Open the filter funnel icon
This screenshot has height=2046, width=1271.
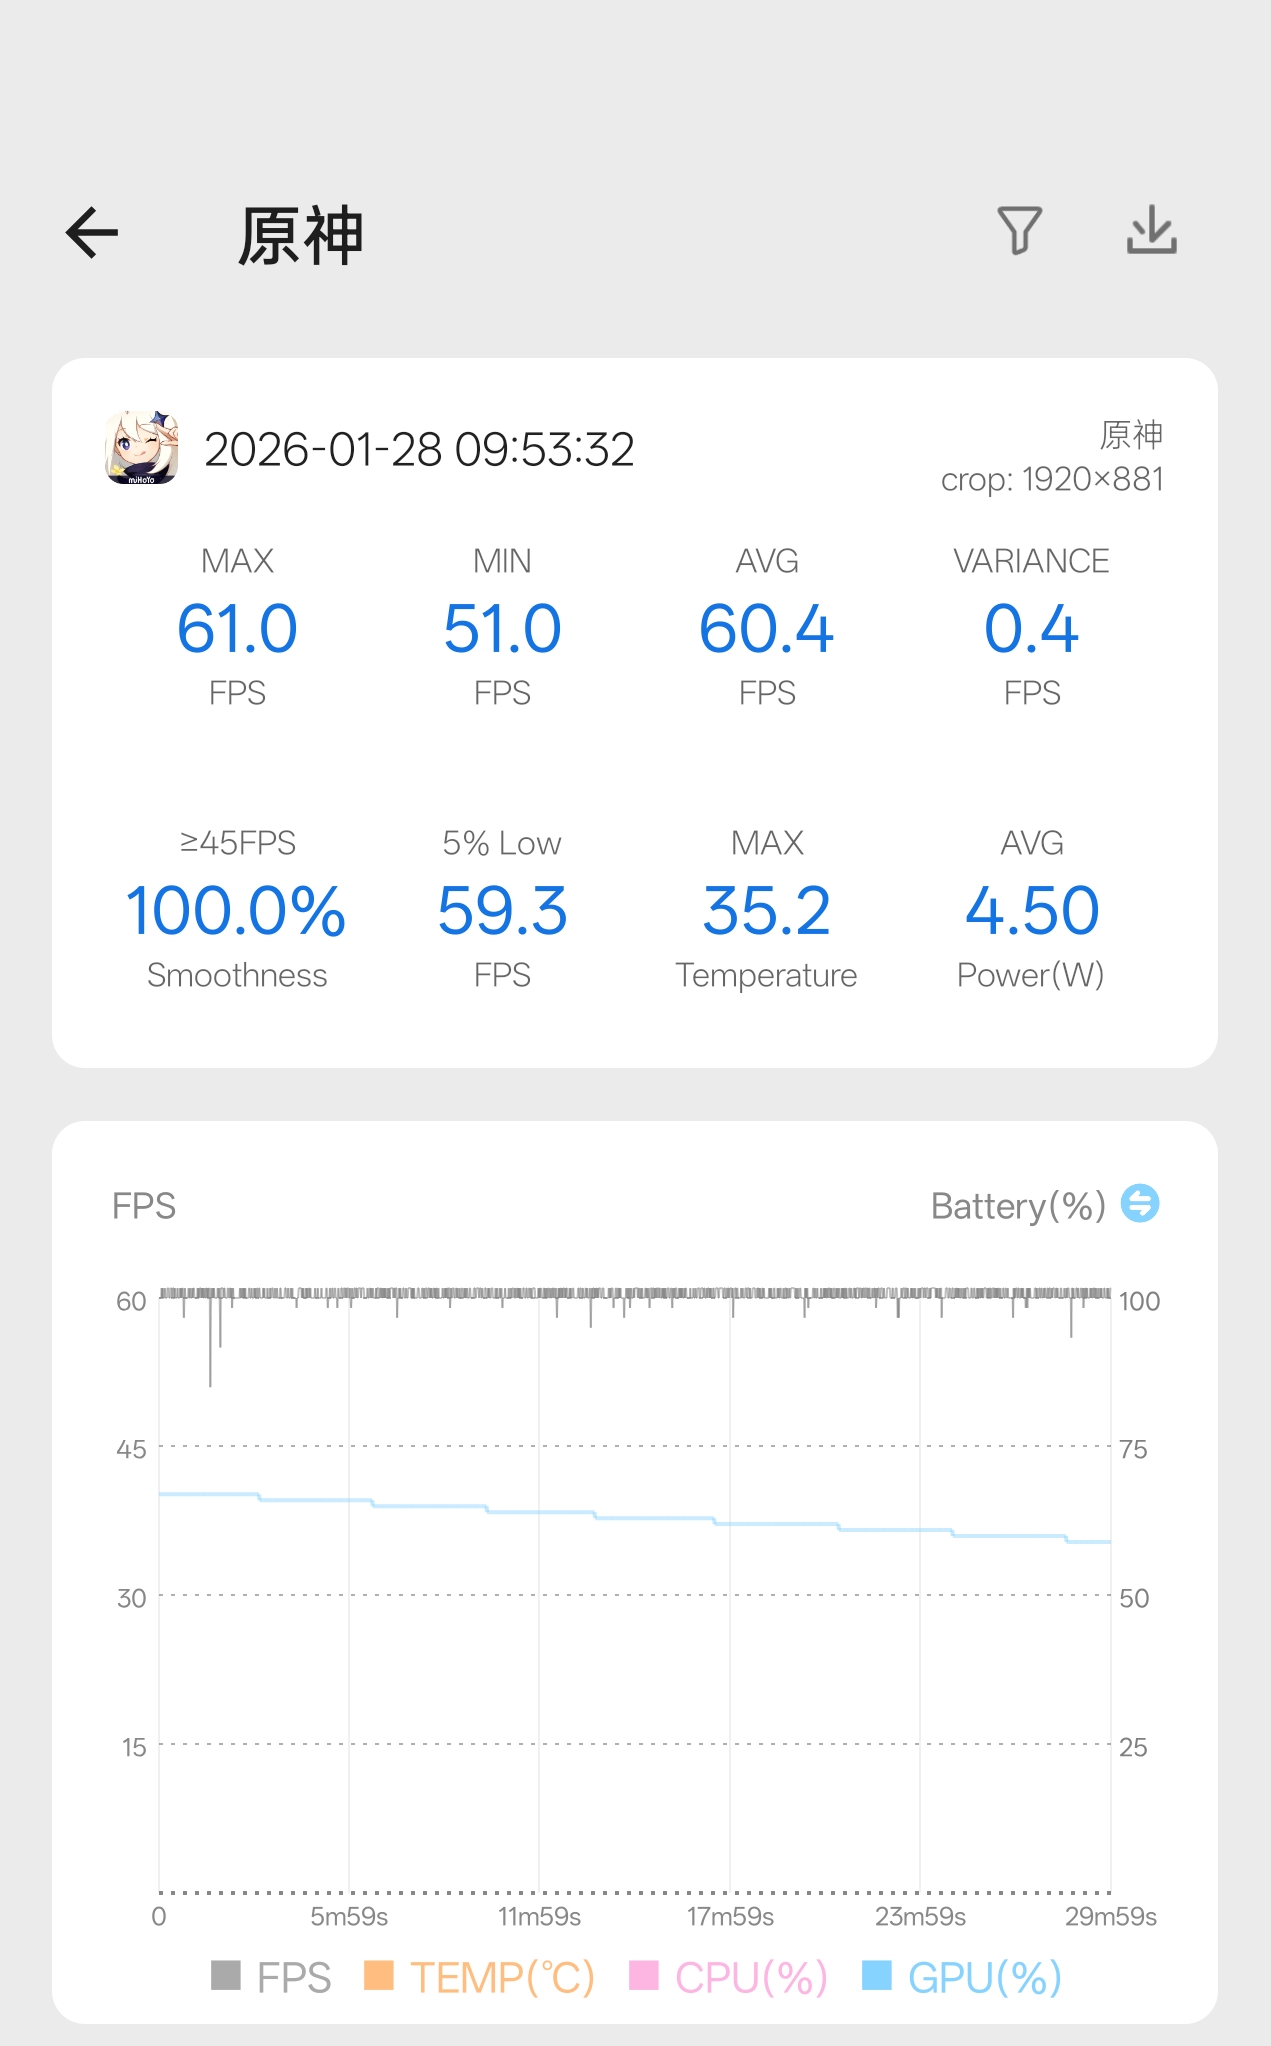1019,231
